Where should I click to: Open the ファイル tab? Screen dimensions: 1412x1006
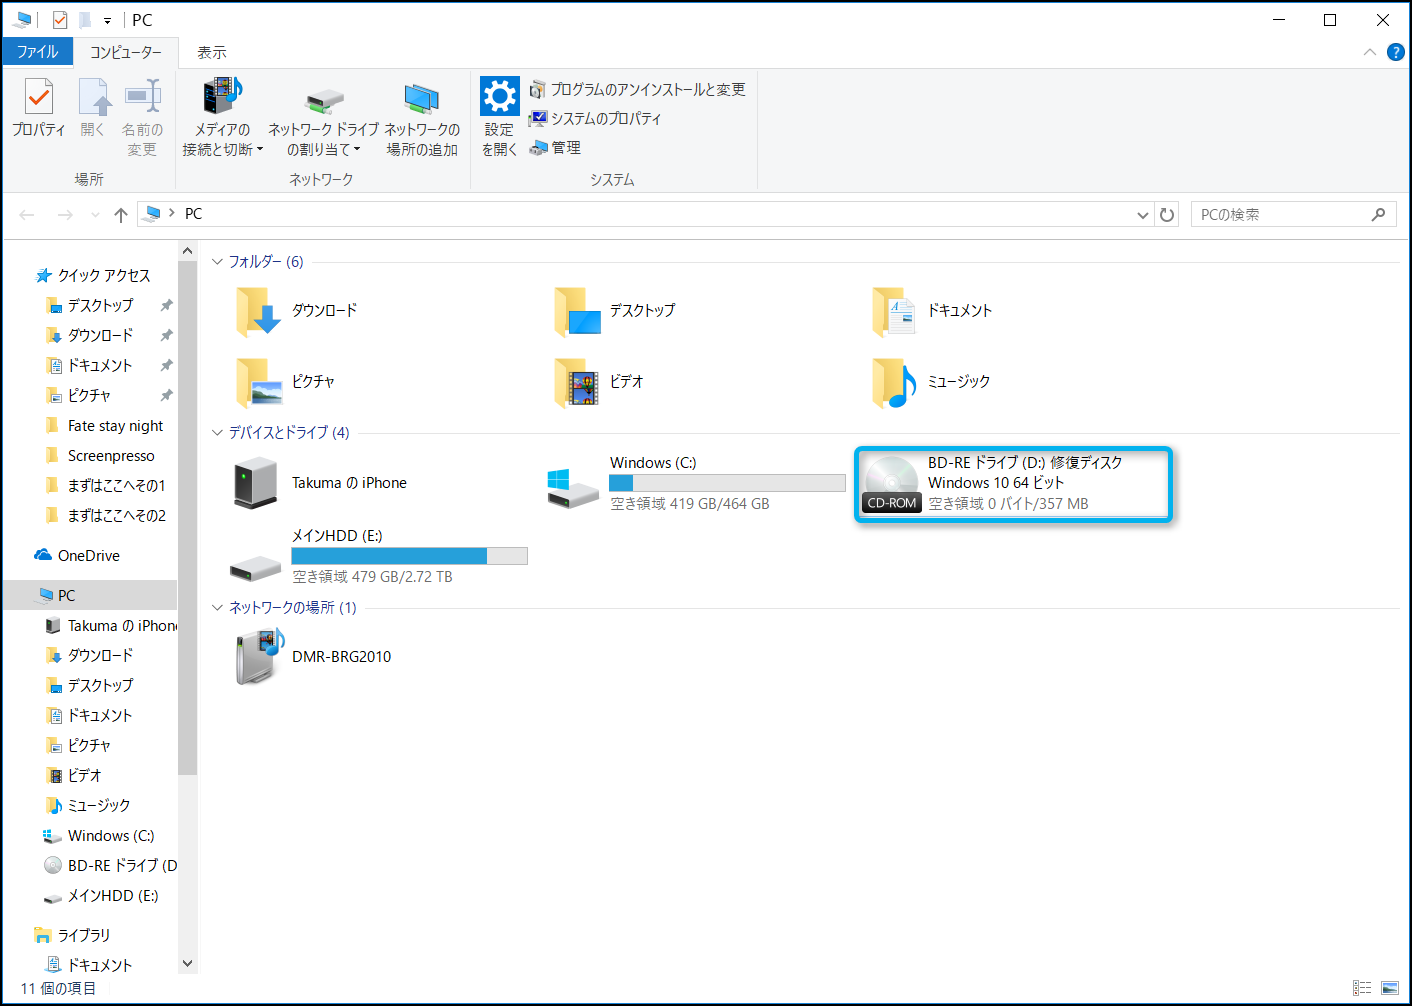38,52
